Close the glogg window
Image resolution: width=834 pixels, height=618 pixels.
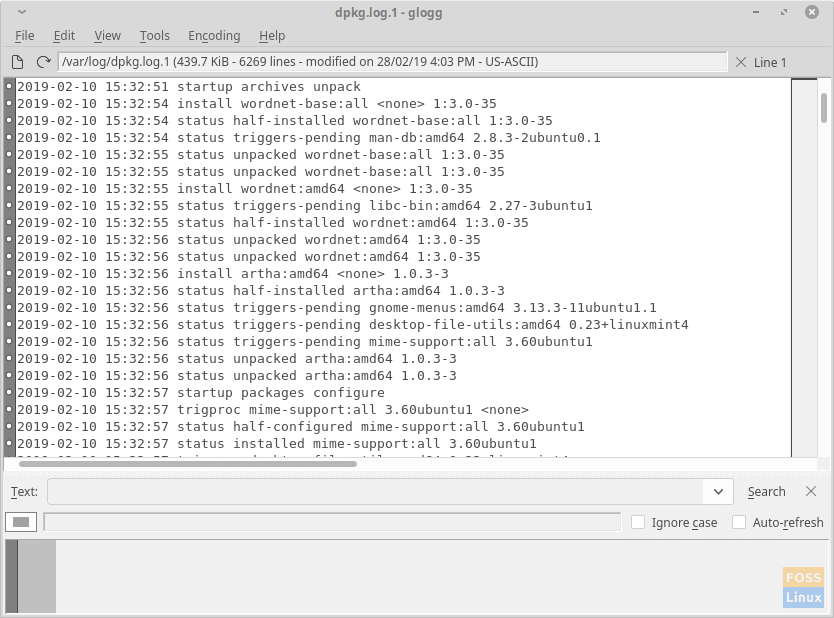coord(812,12)
